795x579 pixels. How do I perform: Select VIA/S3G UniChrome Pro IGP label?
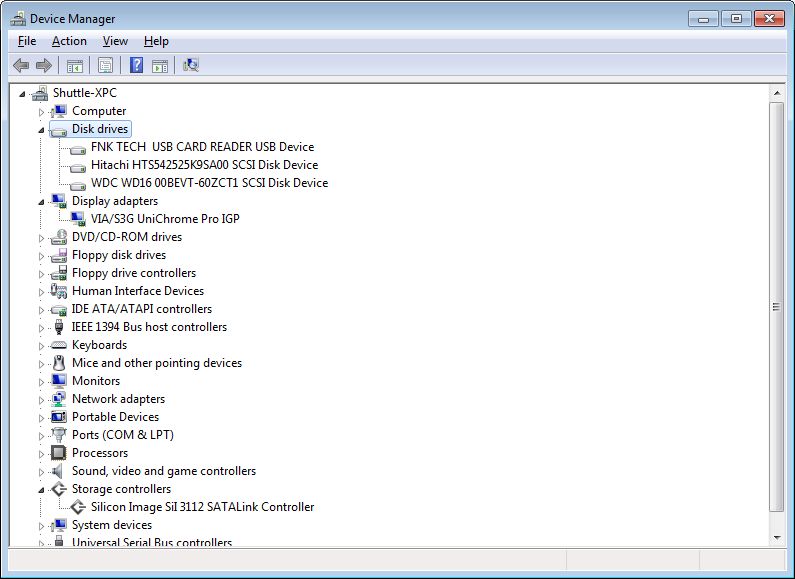click(x=165, y=219)
